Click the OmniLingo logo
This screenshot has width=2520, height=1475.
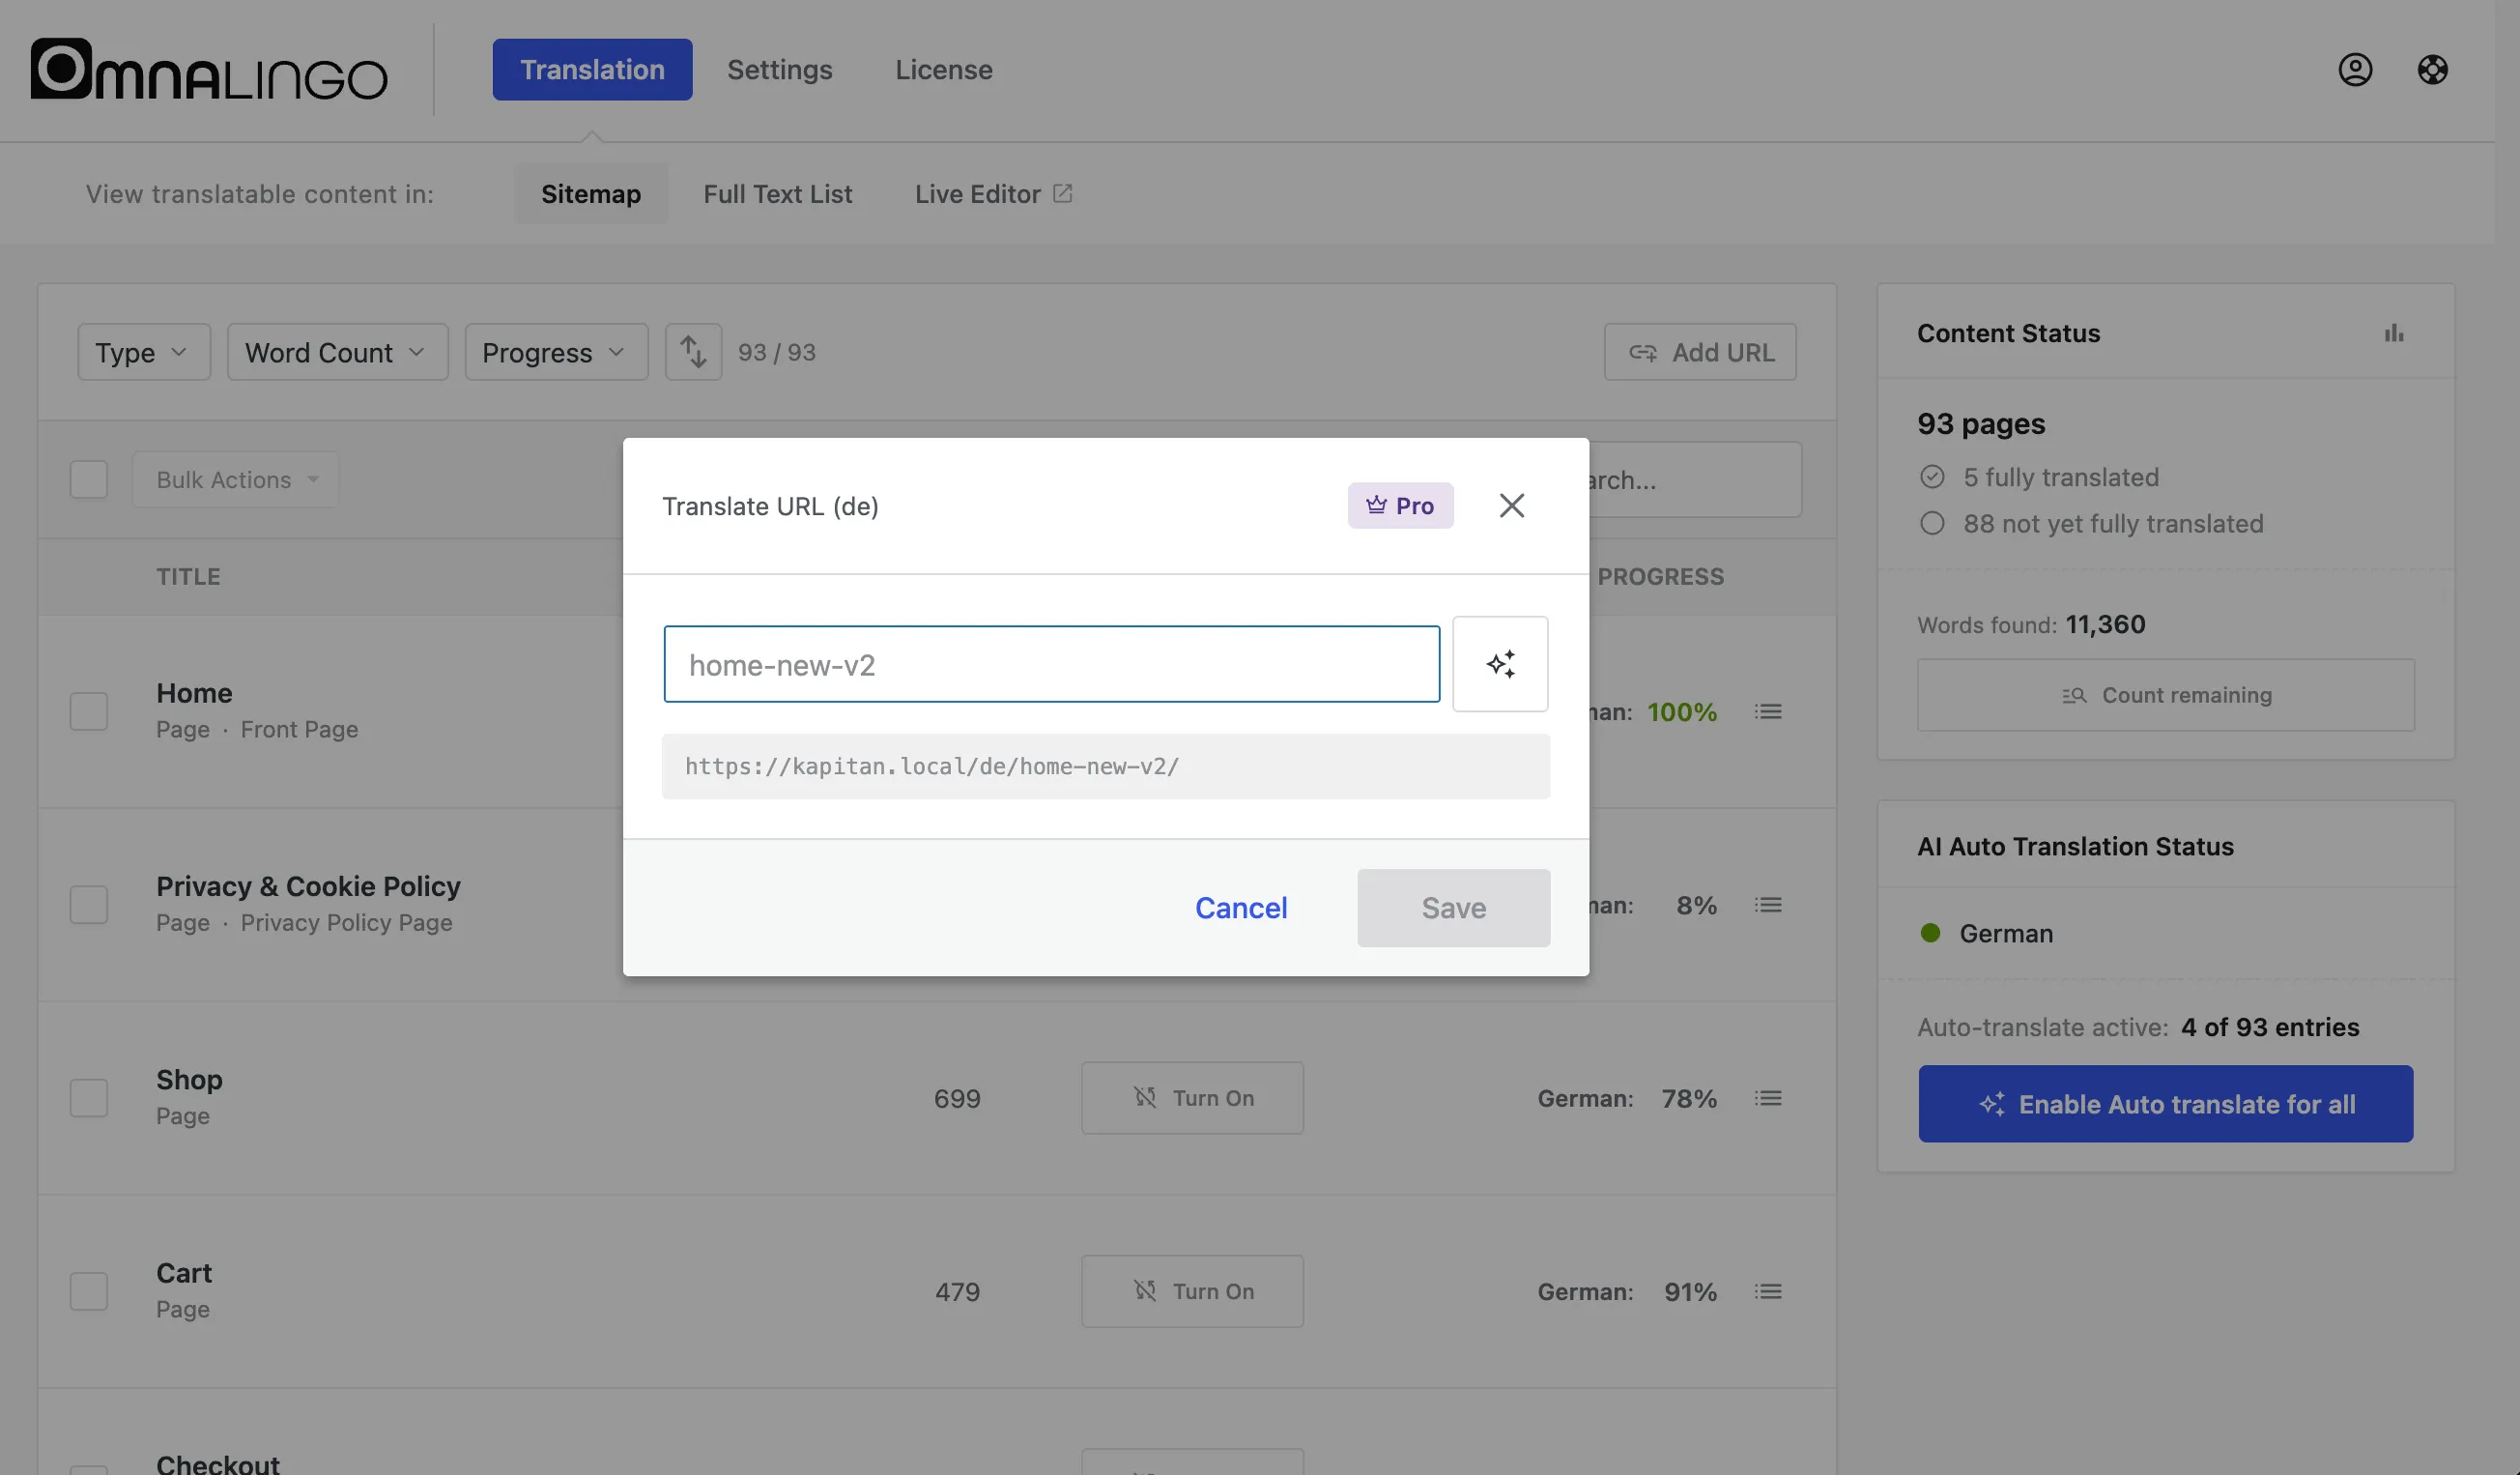coord(209,69)
